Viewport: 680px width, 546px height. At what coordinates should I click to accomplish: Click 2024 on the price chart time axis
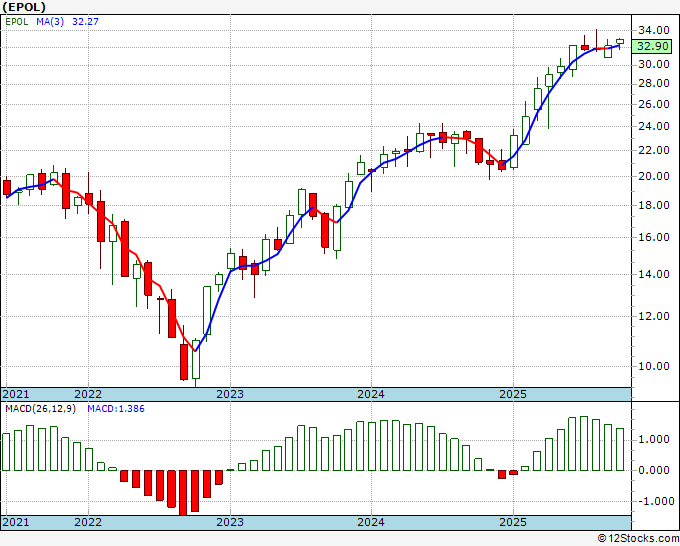371,394
